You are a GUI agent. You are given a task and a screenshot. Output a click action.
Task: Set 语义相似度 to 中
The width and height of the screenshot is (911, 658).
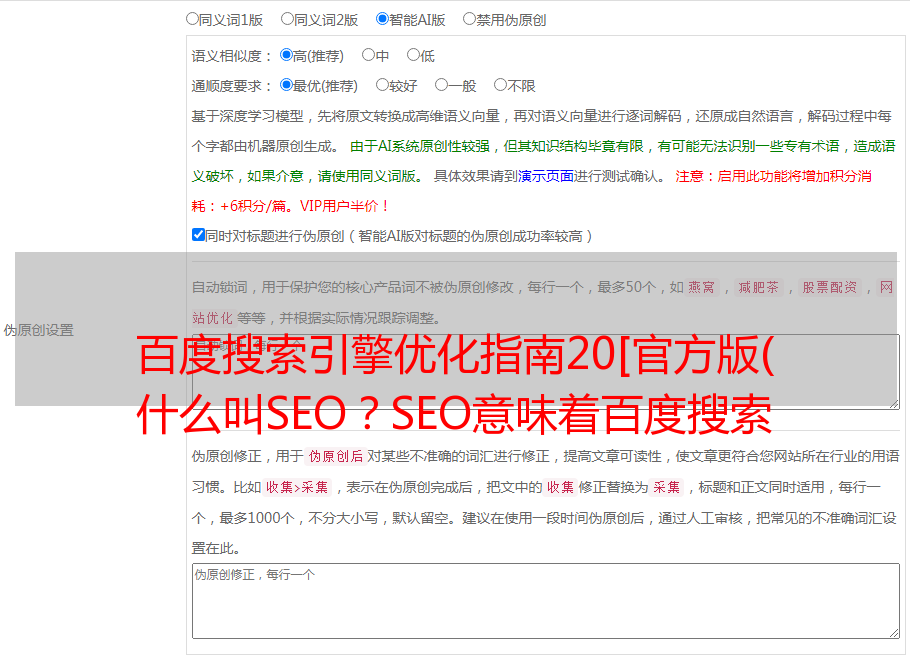368,55
